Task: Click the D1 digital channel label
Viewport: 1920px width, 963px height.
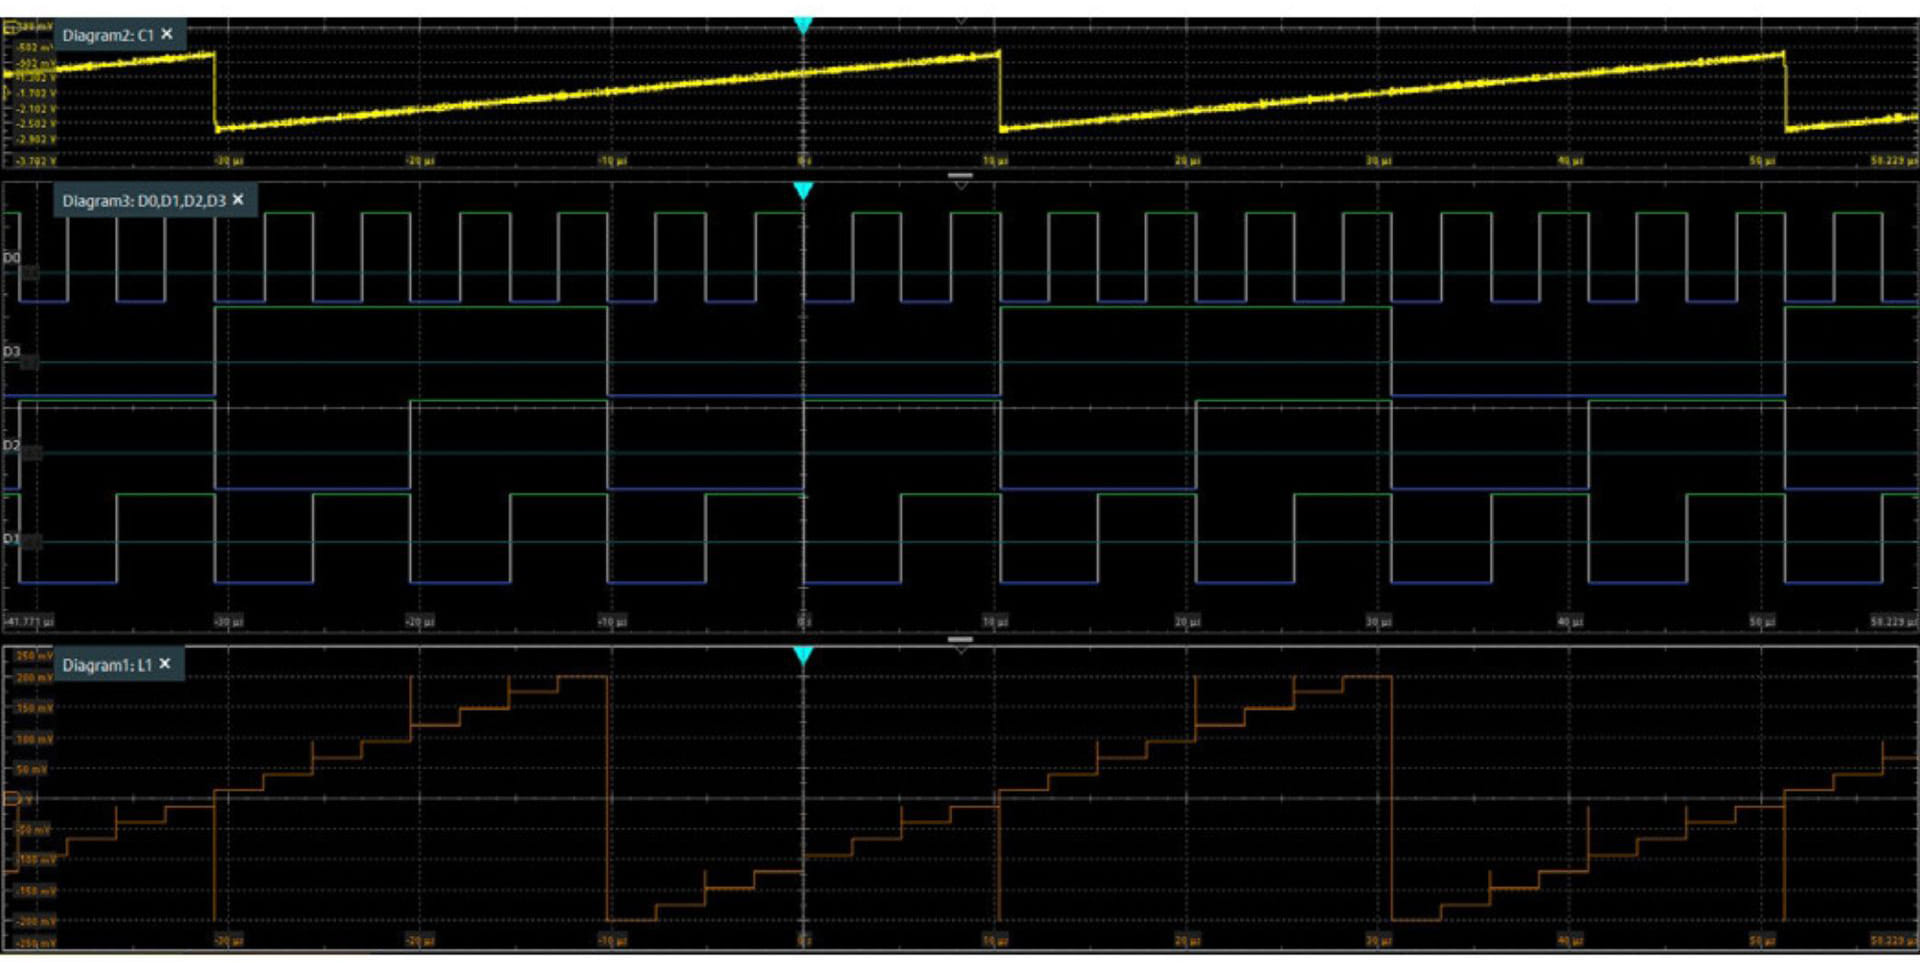Action: coord(12,539)
